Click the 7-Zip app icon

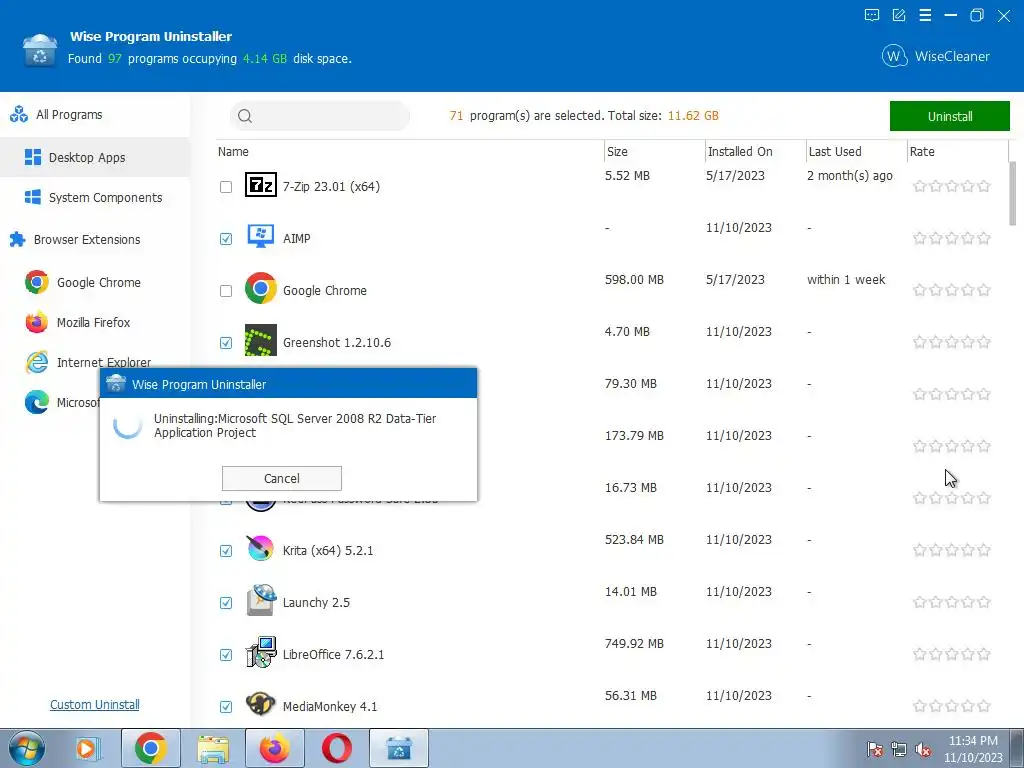pos(261,185)
